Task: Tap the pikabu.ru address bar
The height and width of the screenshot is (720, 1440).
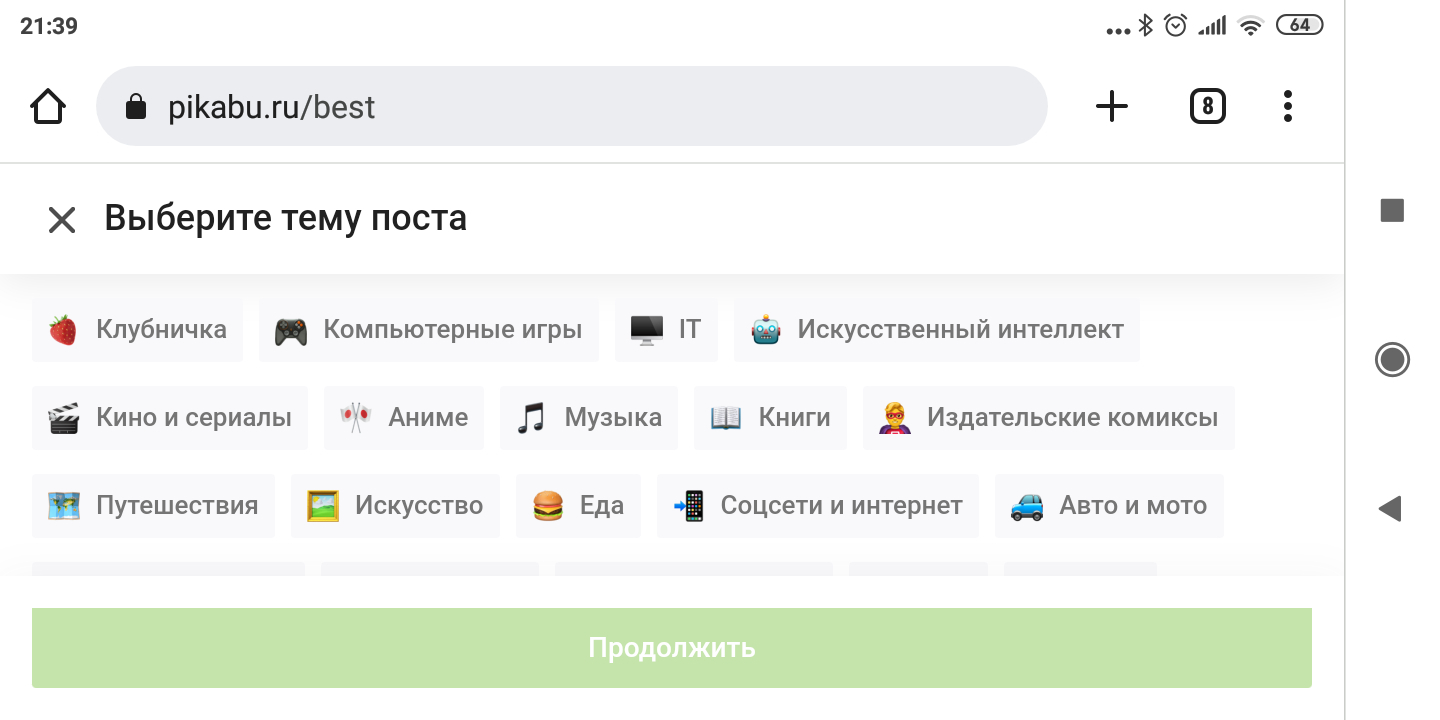Action: click(x=570, y=107)
